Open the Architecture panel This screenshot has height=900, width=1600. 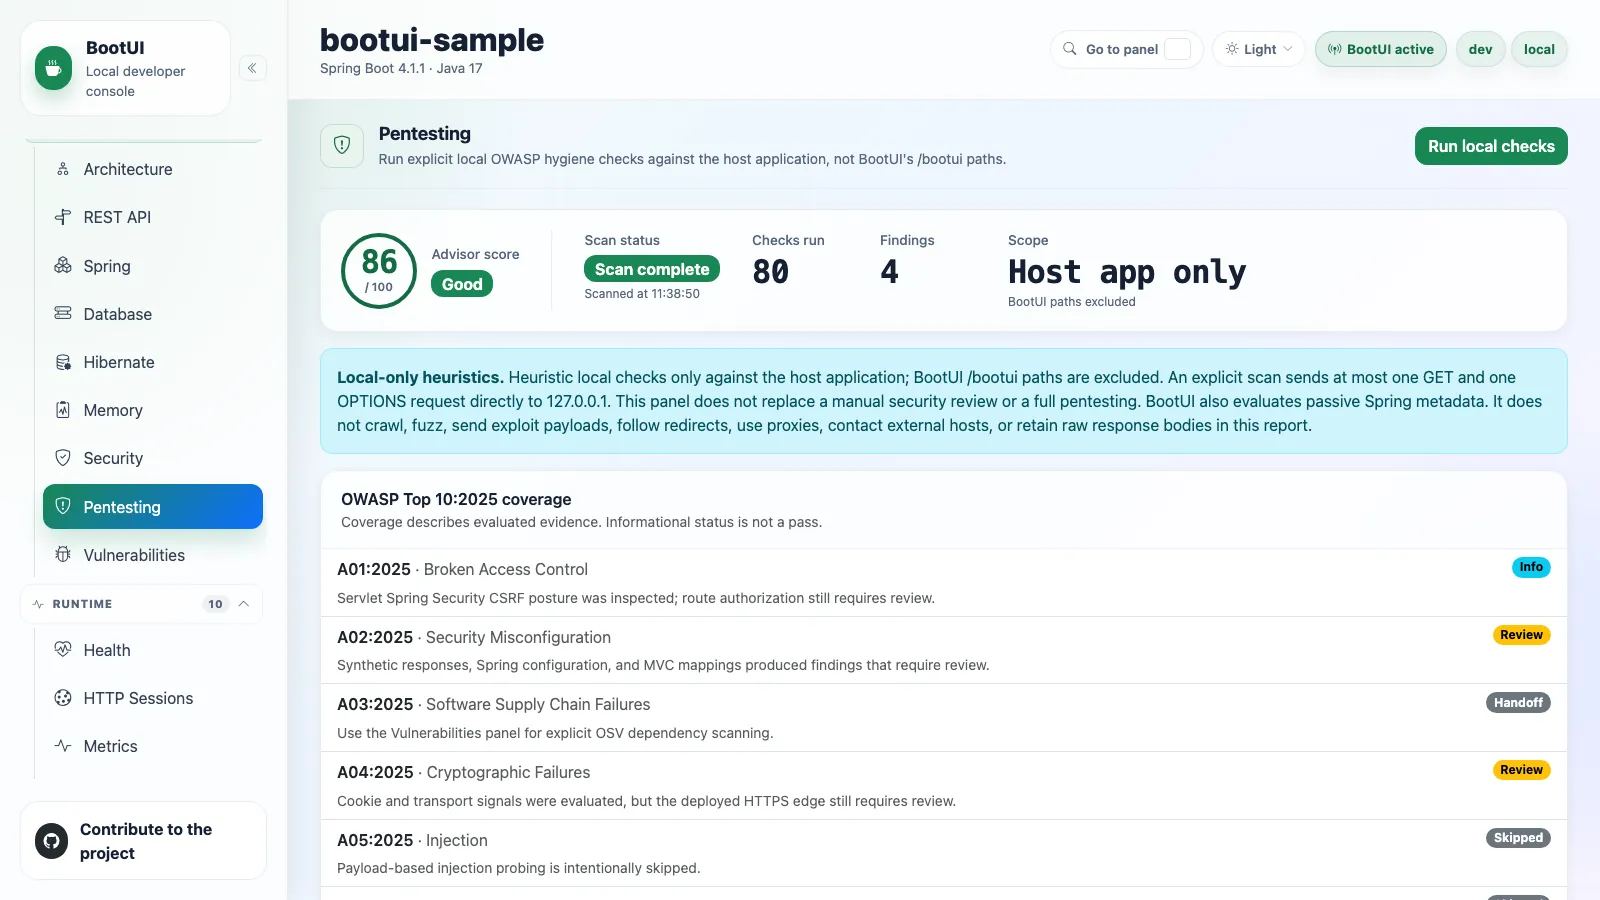click(153, 169)
